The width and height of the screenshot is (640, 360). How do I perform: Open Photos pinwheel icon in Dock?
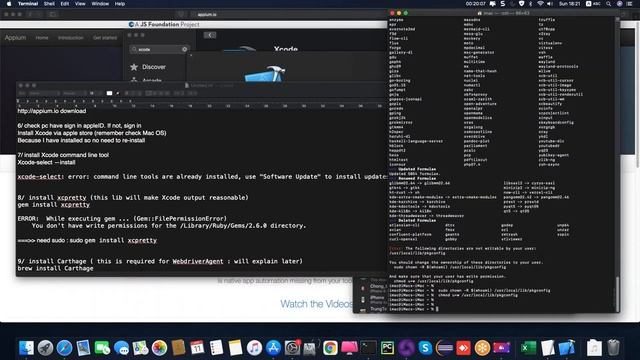[159, 348]
